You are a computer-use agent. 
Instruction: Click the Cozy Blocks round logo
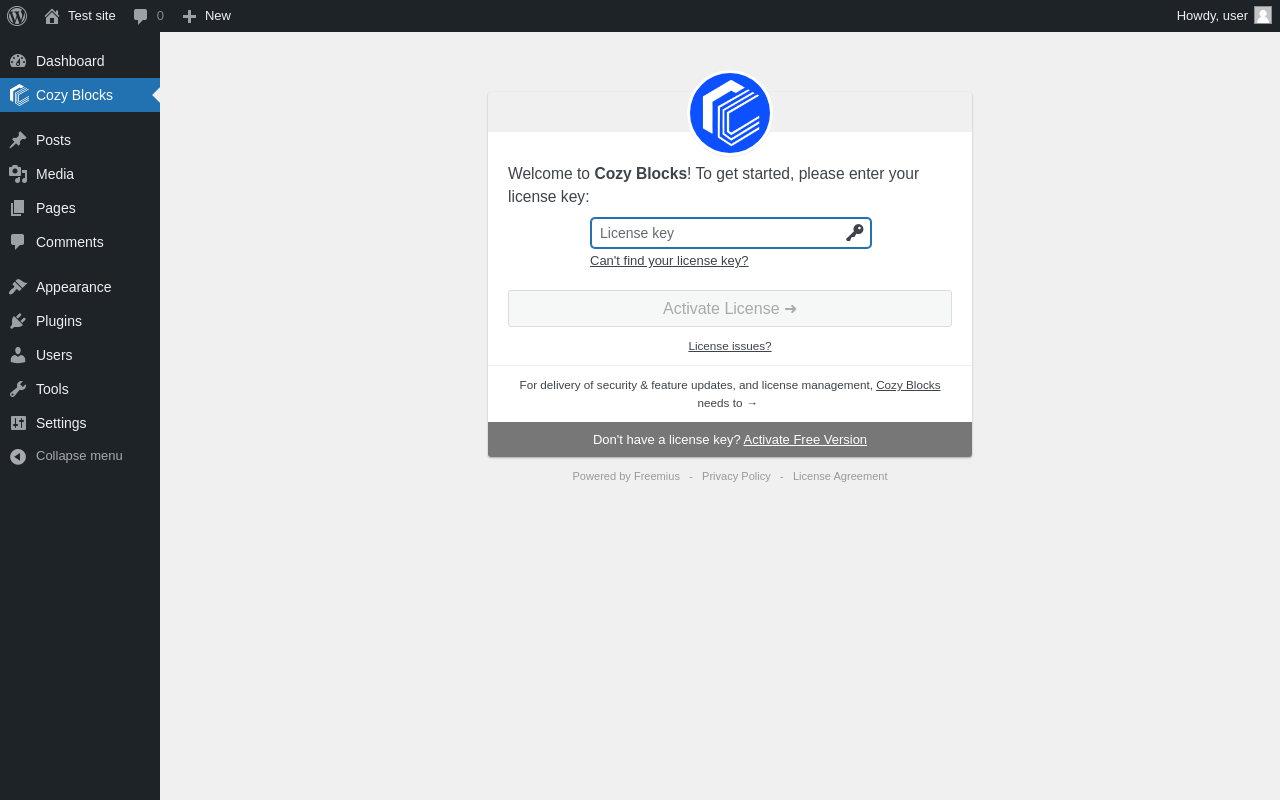[x=730, y=113]
